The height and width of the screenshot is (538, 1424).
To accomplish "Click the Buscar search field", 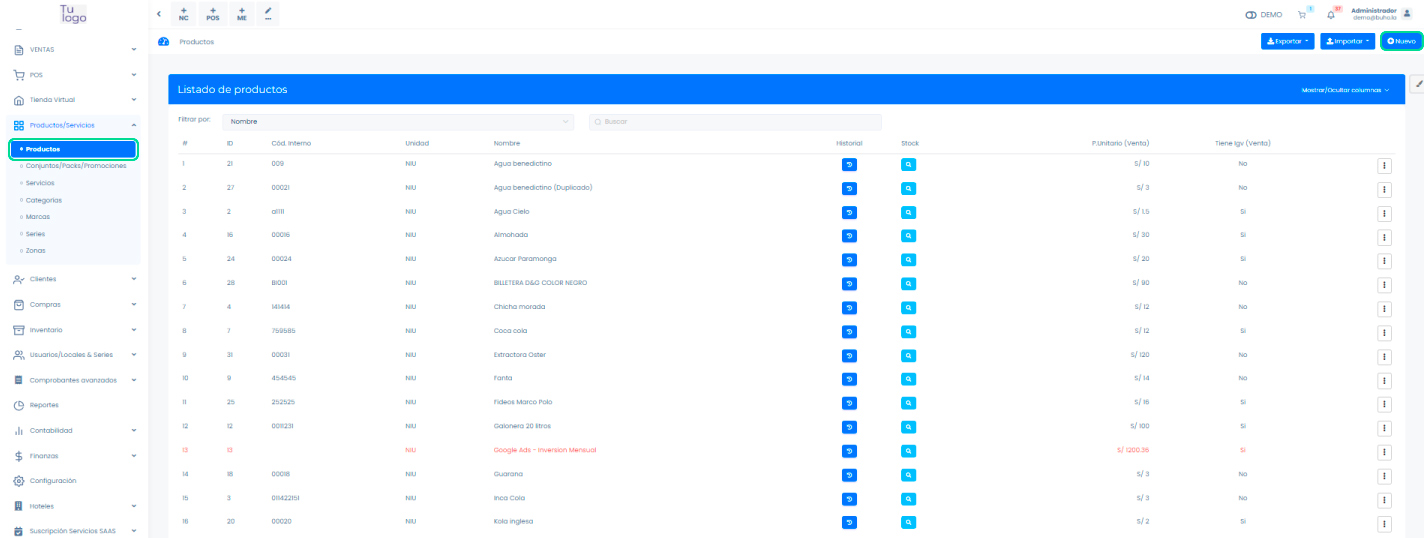I will pyautogui.click(x=735, y=122).
